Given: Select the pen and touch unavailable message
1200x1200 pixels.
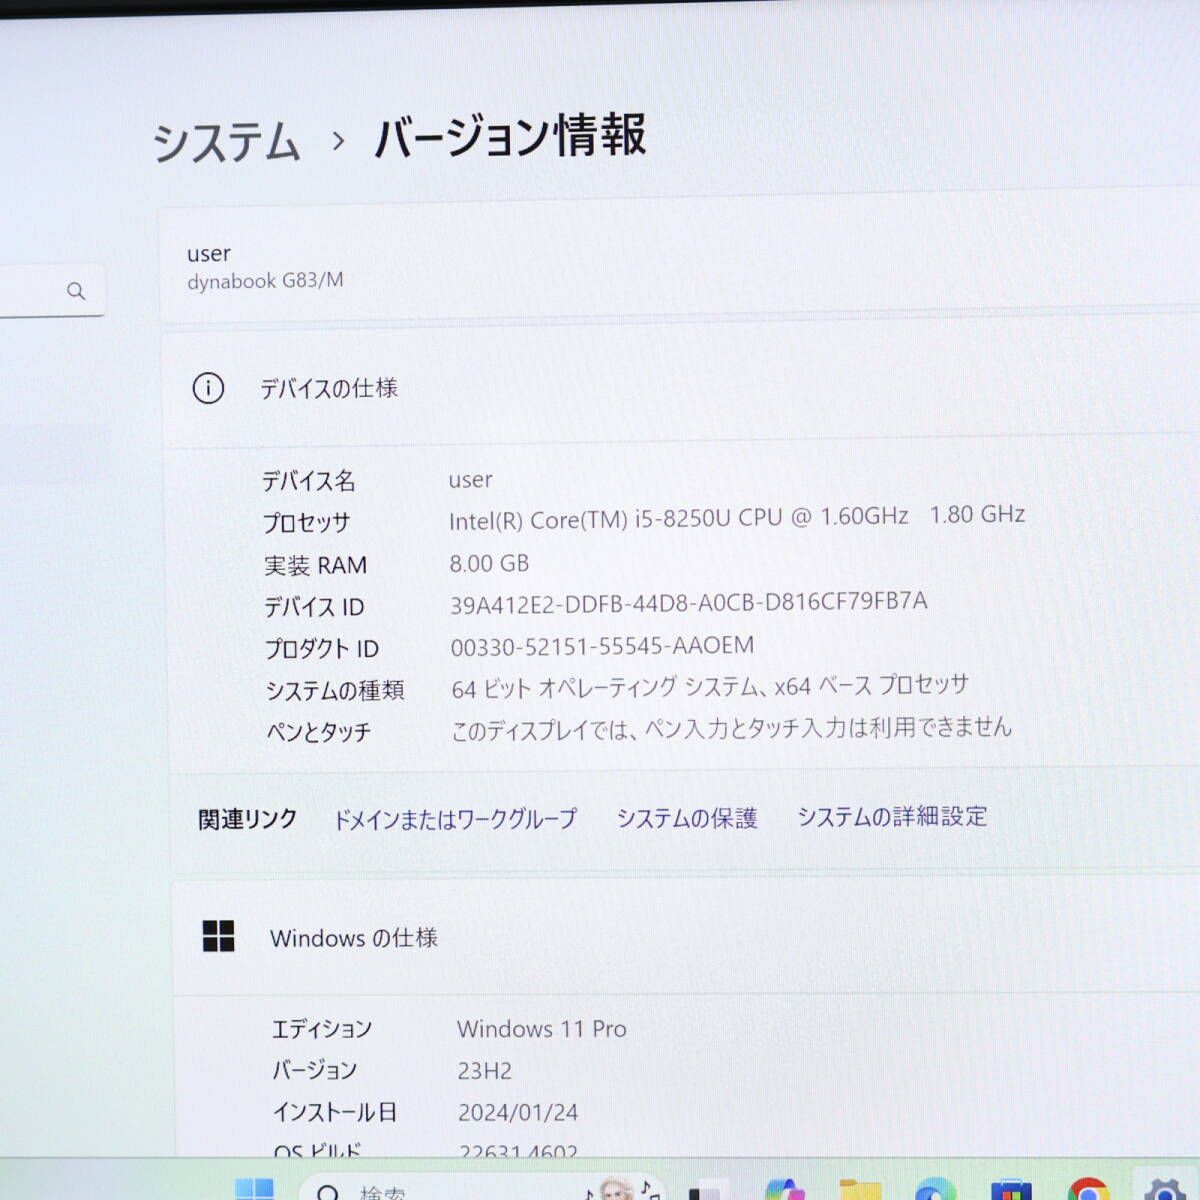Looking at the screenshot, I should click(x=732, y=728).
